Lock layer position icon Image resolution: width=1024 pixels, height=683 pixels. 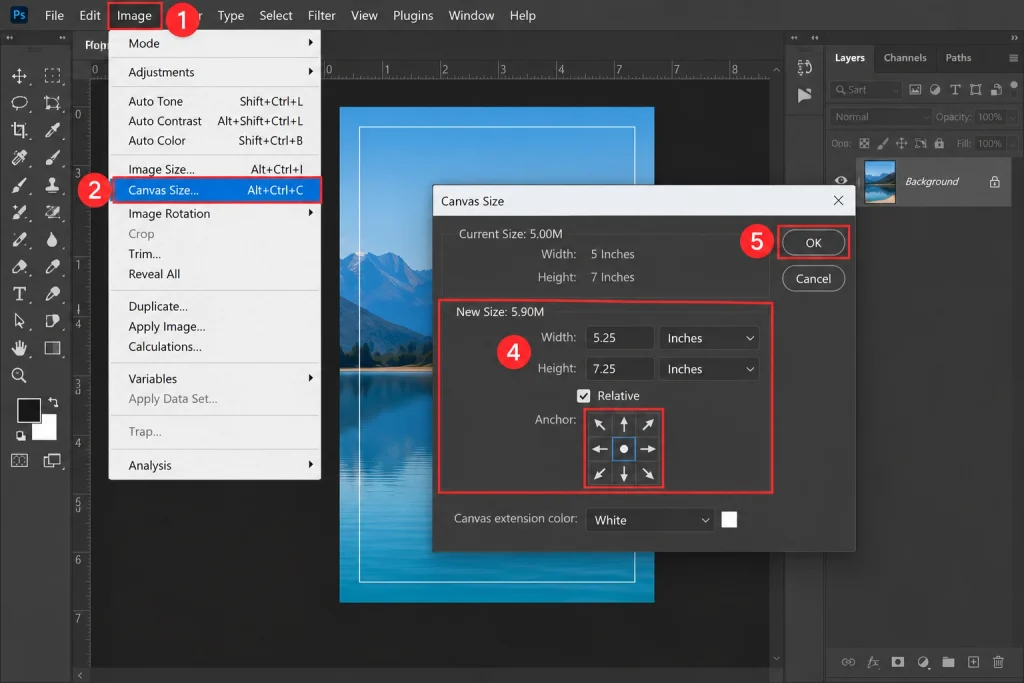point(901,143)
